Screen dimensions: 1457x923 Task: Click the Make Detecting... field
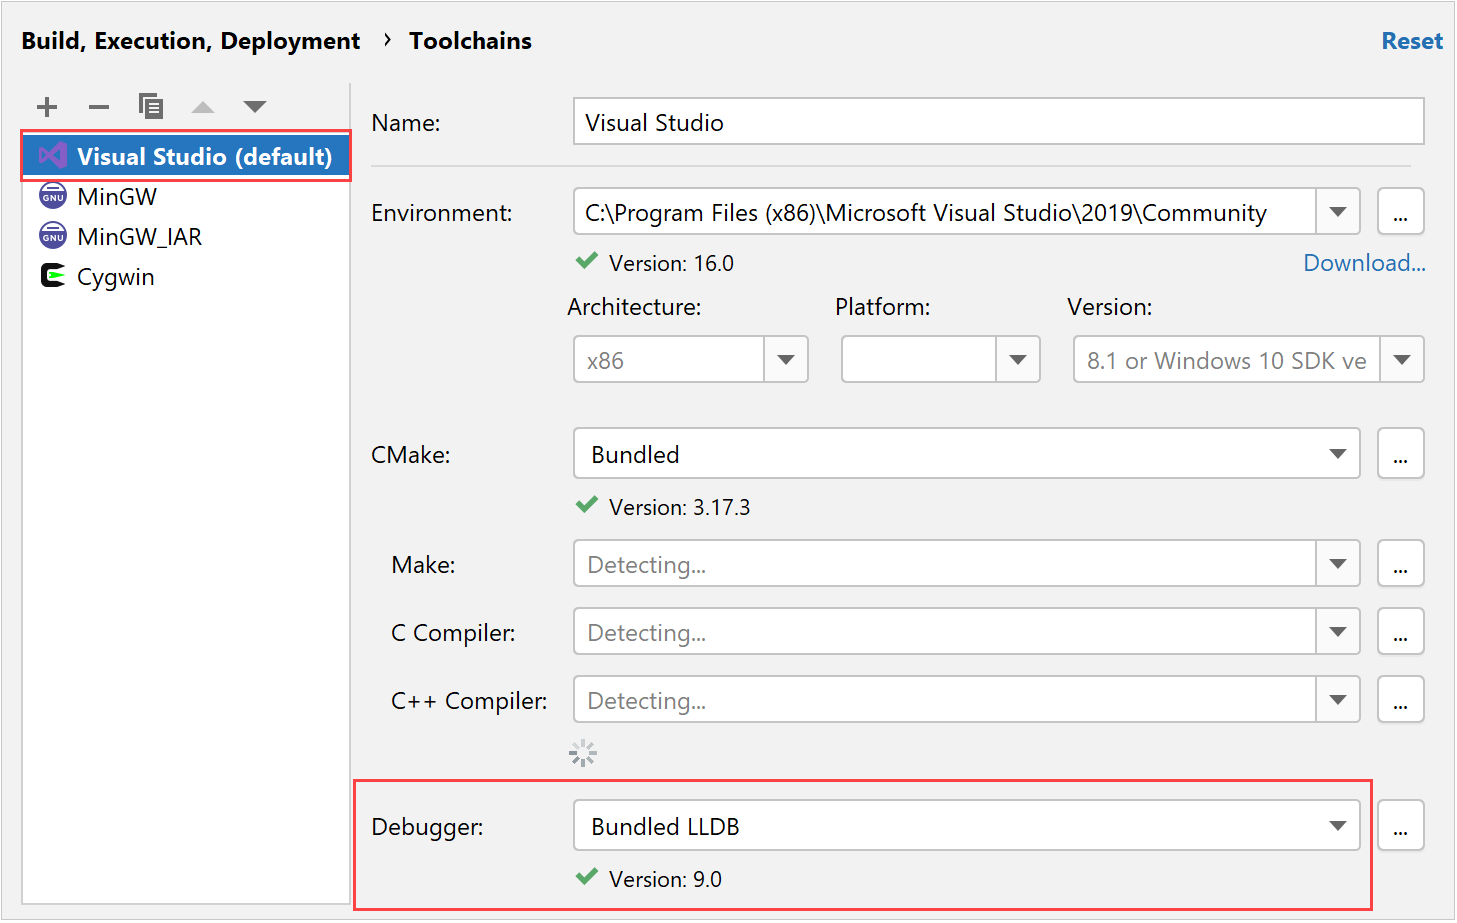coord(944,564)
